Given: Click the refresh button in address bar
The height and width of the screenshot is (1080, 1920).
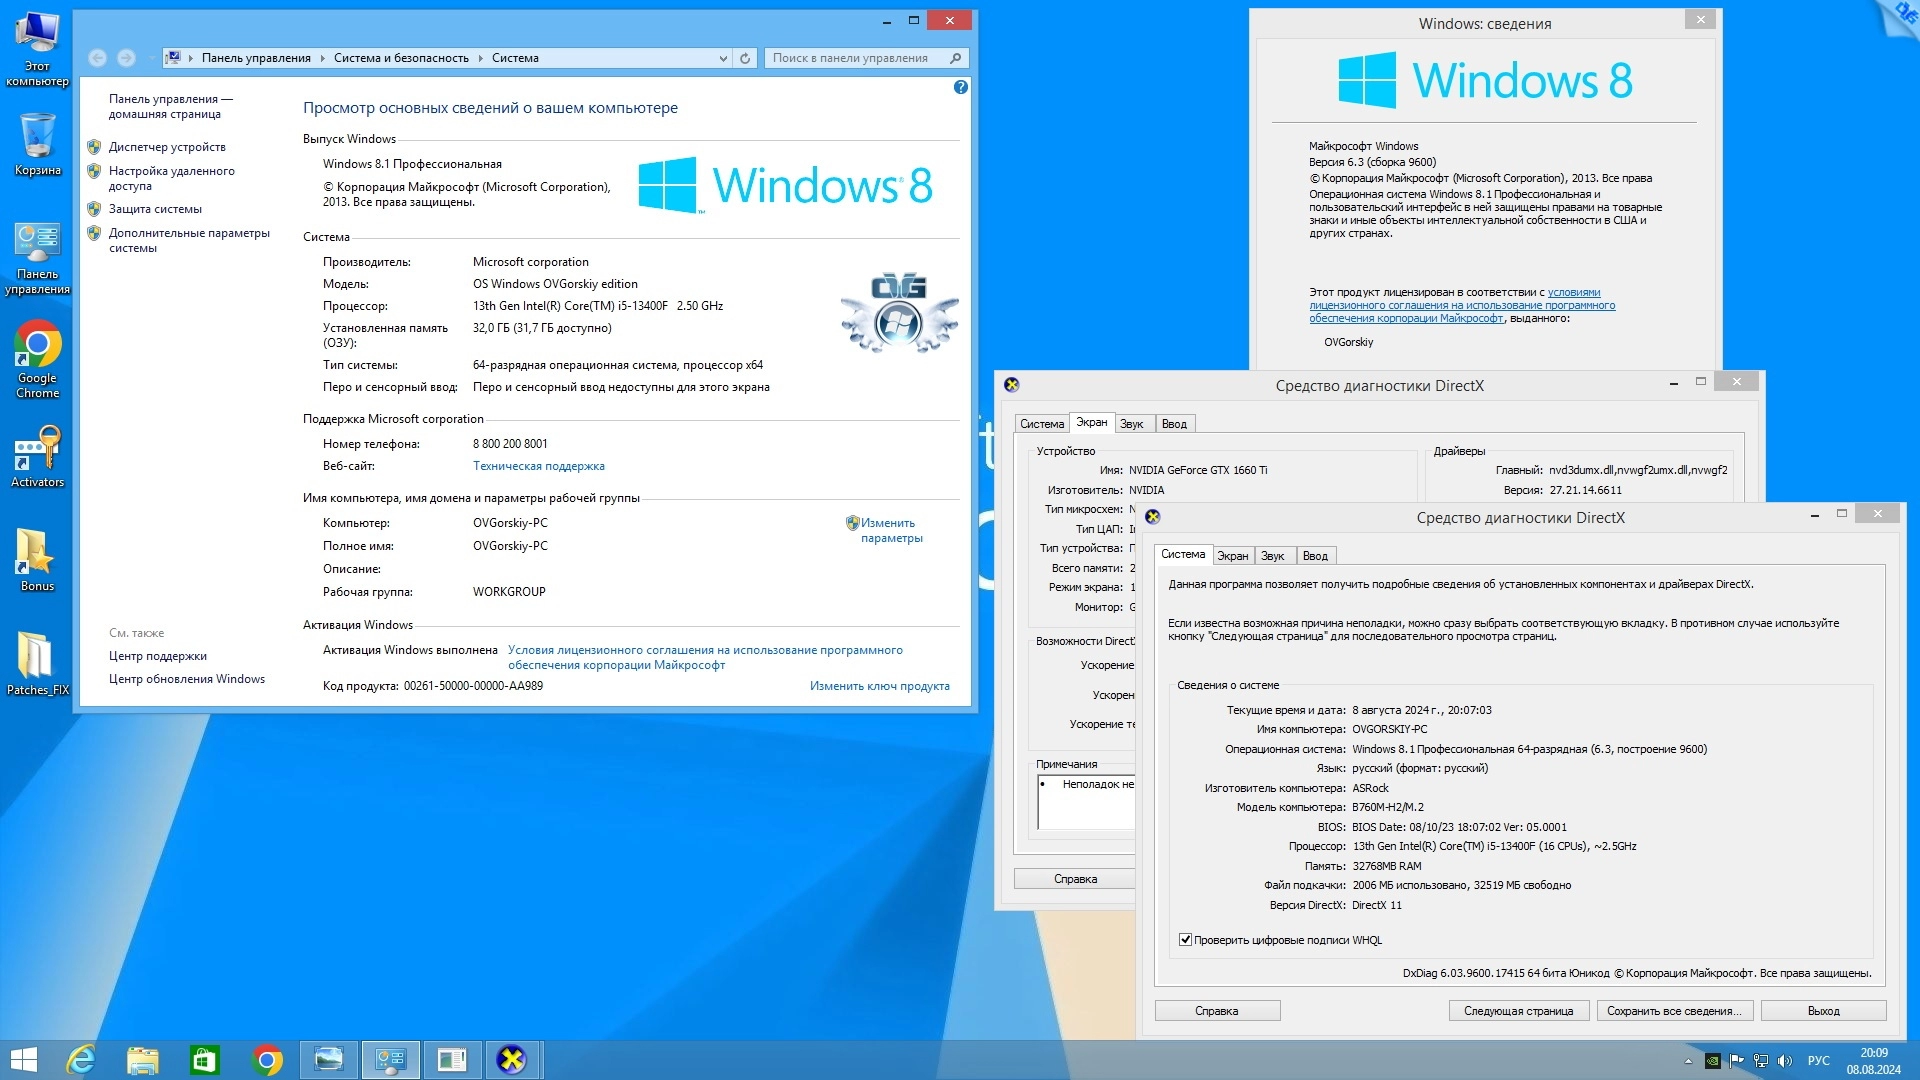Looking at the screenshot, I should point(745,58).
